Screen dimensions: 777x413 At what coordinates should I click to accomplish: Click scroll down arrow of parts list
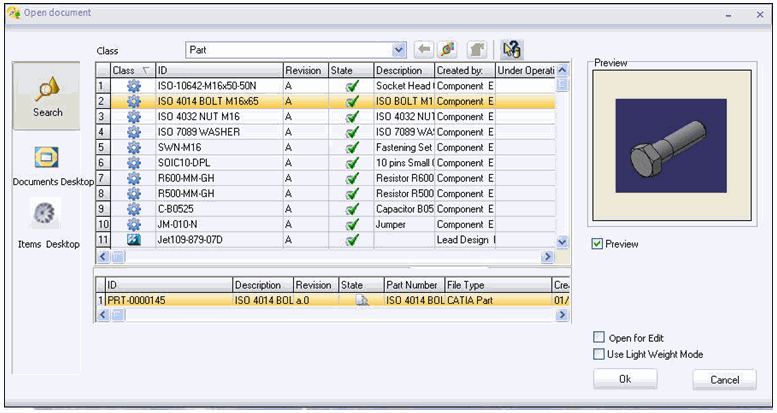[562, 241]
